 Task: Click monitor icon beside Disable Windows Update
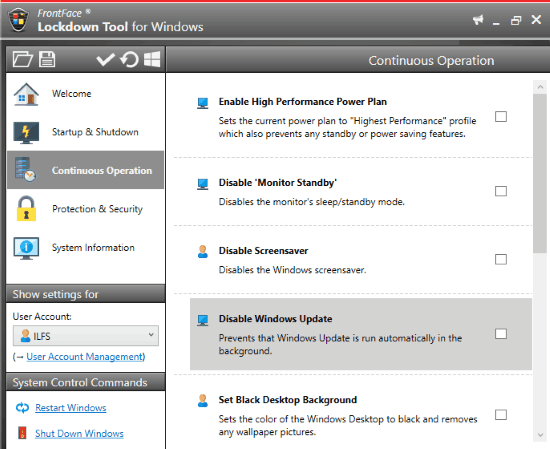[203, 320]
